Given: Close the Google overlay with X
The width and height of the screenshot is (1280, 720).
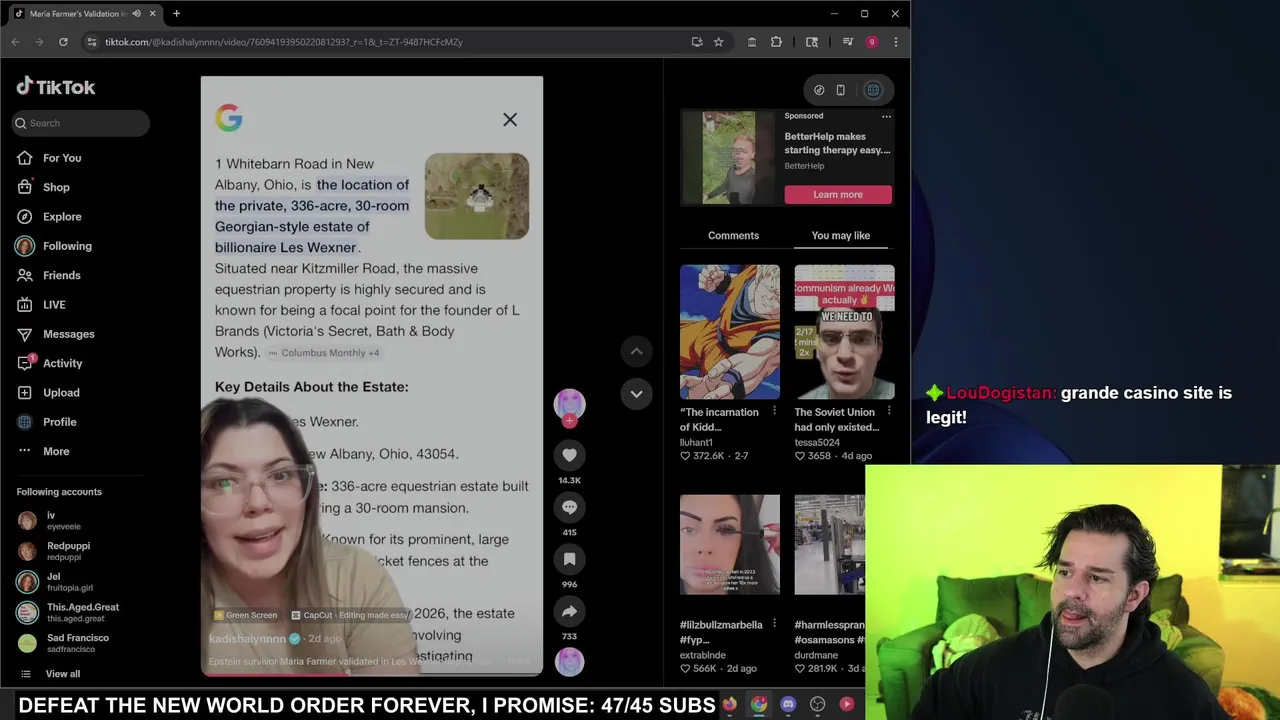Looking at the screenshot, I should coord(510,120).
